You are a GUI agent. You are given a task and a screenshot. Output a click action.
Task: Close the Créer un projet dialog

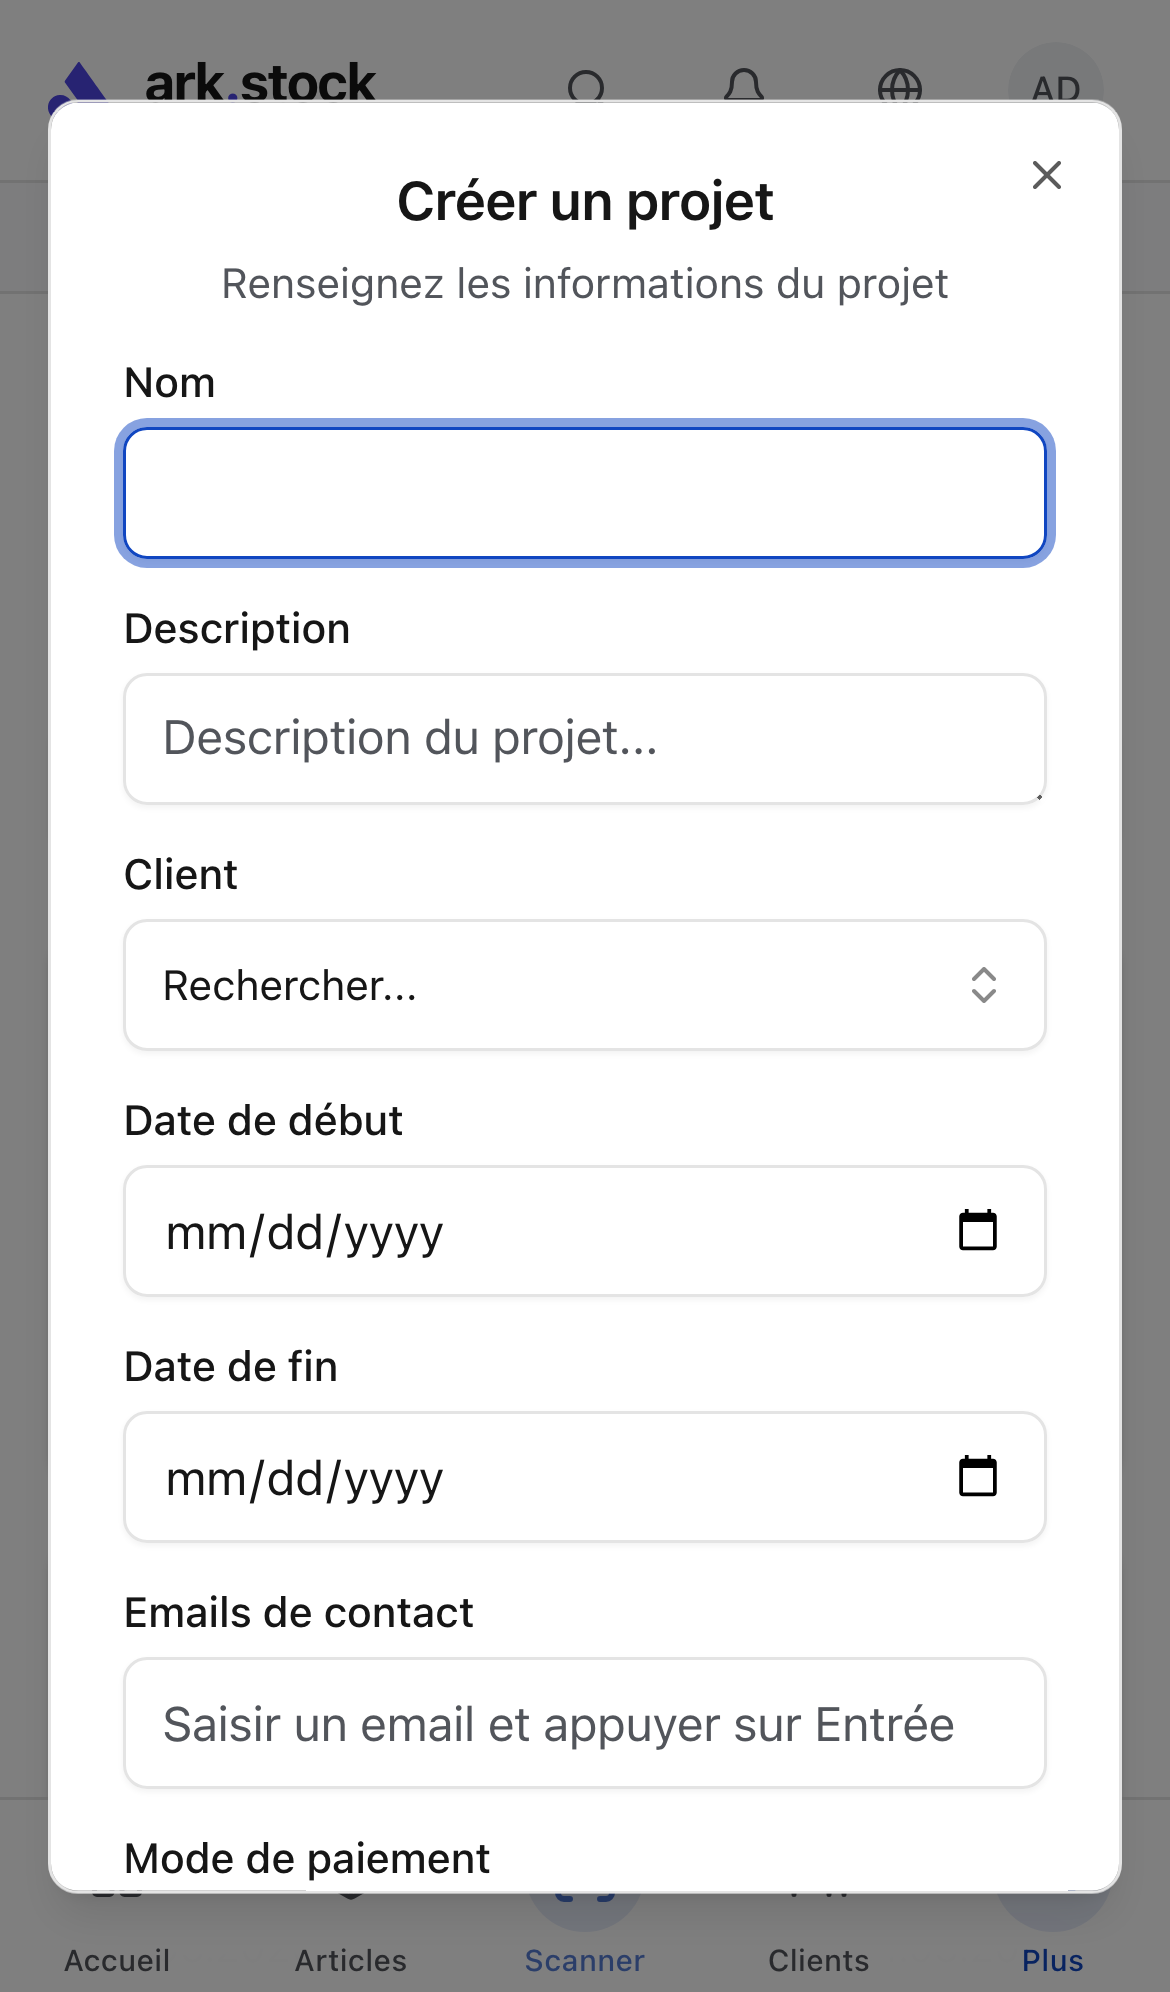1046,175
